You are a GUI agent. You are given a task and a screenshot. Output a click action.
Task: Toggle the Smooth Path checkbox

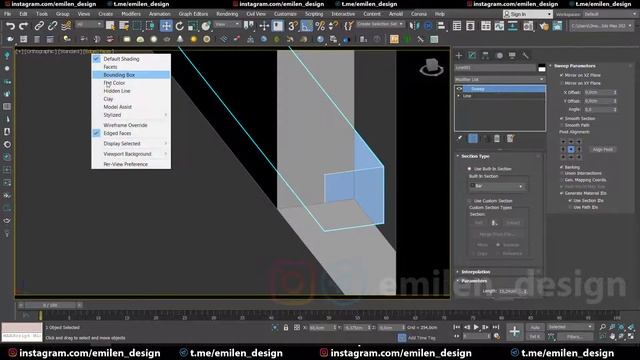pos(562,125)
